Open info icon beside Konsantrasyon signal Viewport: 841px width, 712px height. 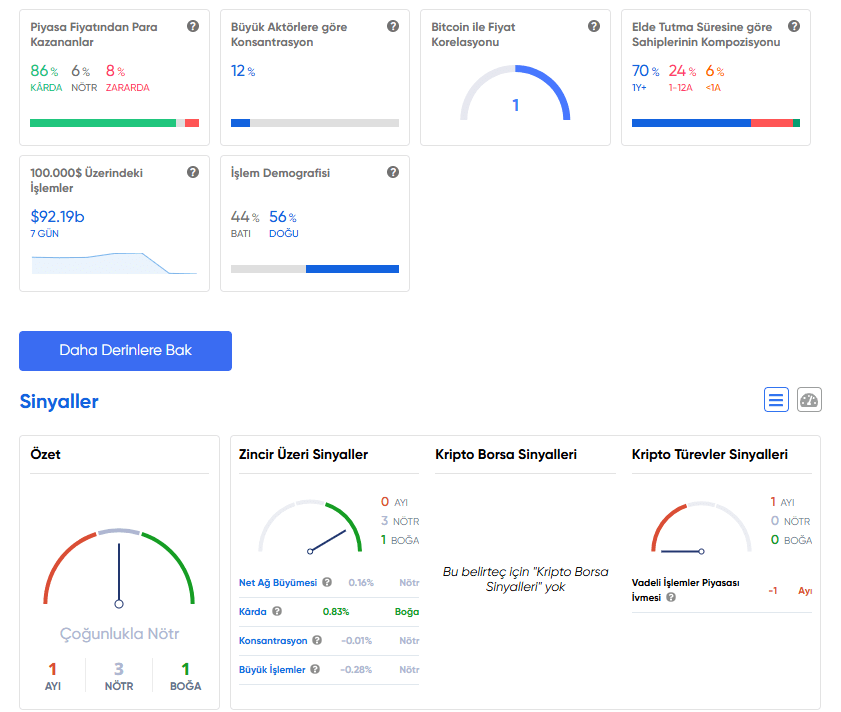tap(317, 640)
